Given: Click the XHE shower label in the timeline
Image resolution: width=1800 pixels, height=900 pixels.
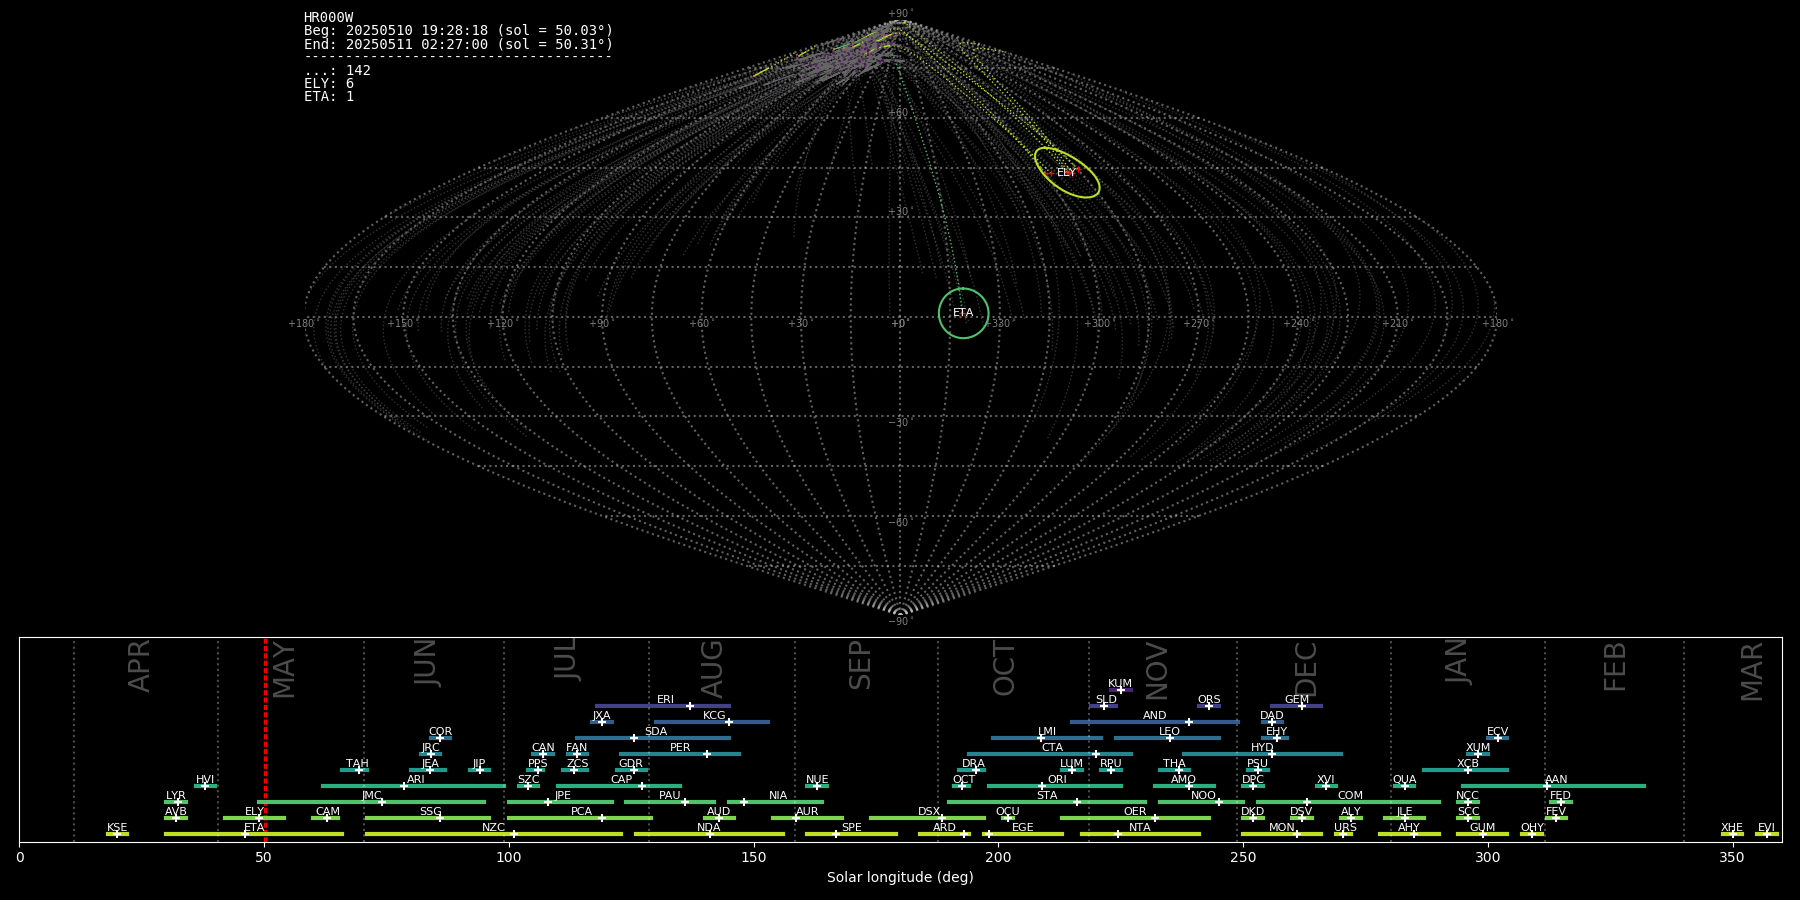Looking at the screenshot, I should coord(1732,828).
